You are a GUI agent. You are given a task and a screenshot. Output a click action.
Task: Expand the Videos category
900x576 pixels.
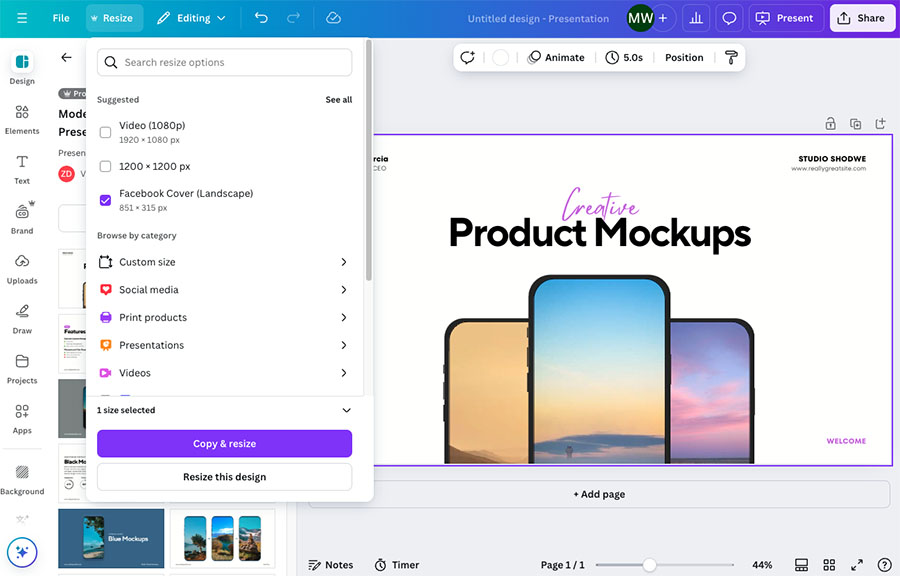224,373
